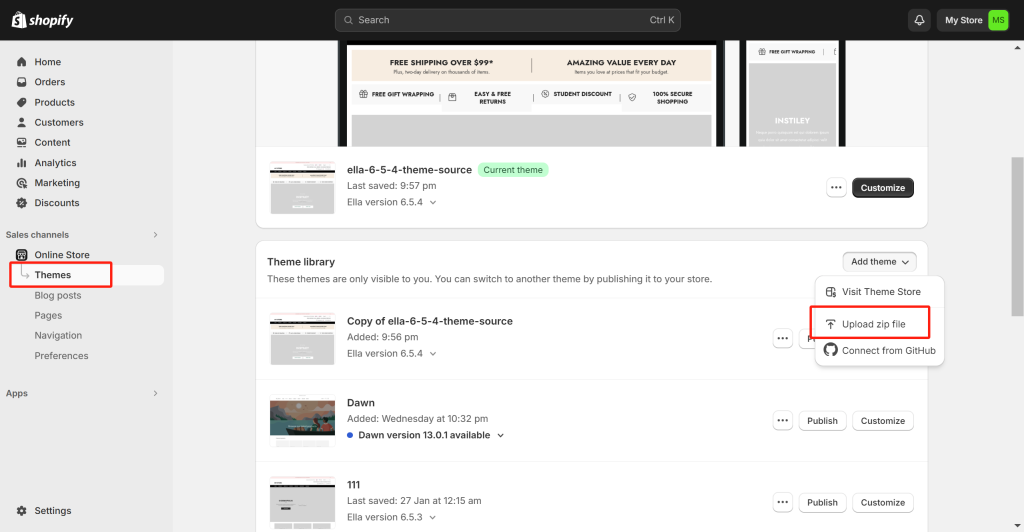This screenshot has height=532, width=1024.
Task: Publish the Dawn theme
Action: point(822,421)
